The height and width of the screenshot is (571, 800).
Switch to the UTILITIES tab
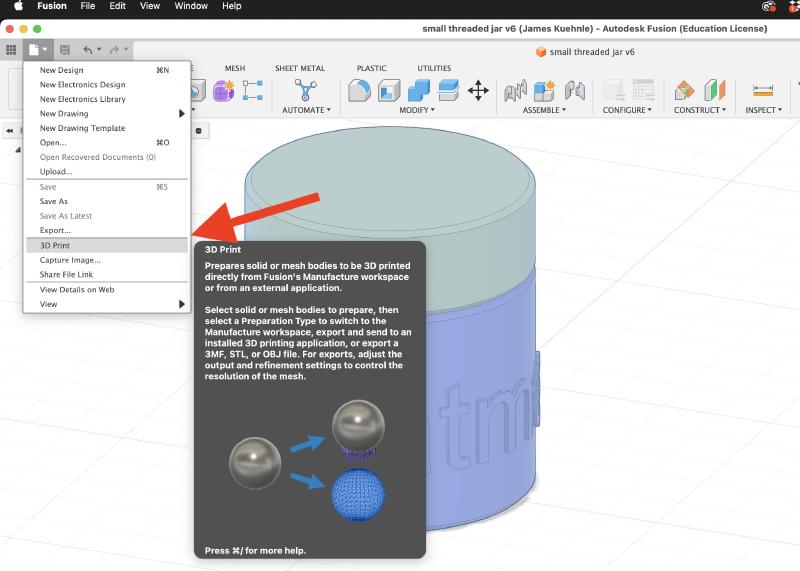(x=434, y=68)
